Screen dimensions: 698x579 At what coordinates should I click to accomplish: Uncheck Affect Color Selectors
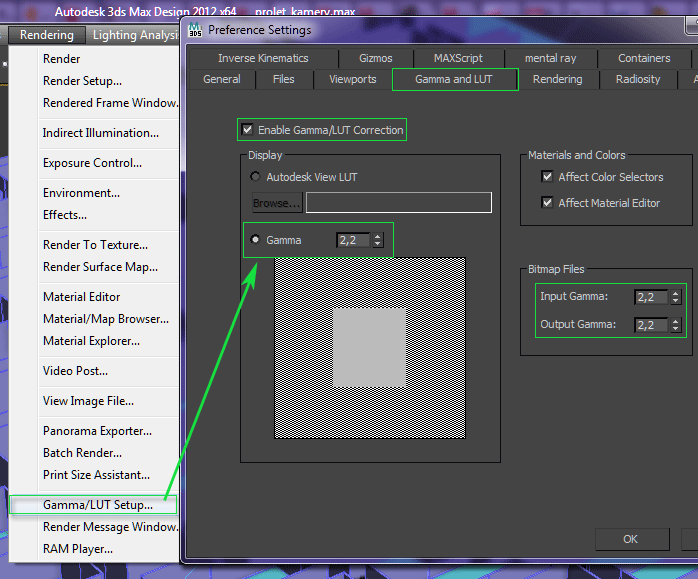[547, 176]
